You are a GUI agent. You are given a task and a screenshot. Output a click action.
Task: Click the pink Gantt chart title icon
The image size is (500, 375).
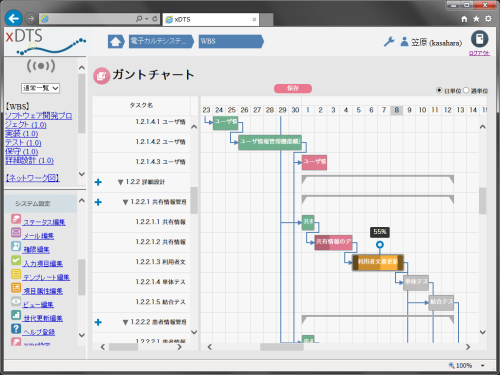101,76
